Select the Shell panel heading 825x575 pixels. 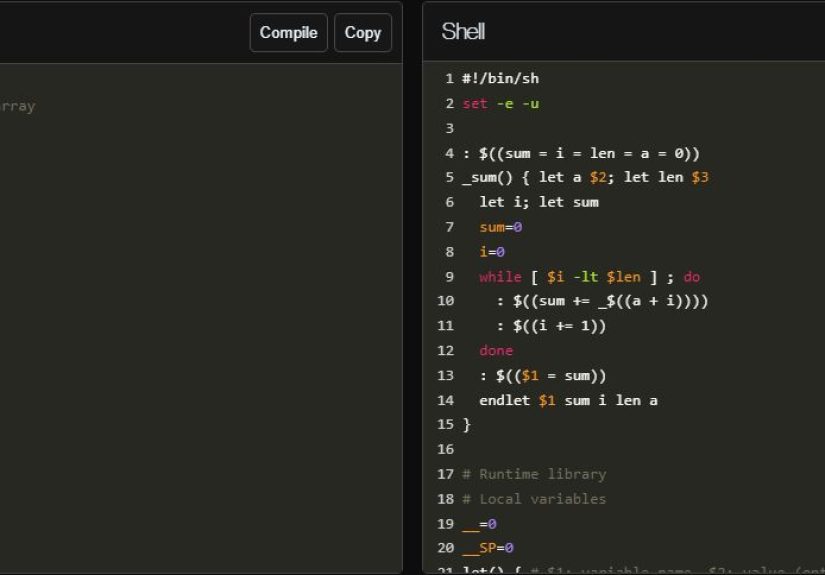pos(463,32)
